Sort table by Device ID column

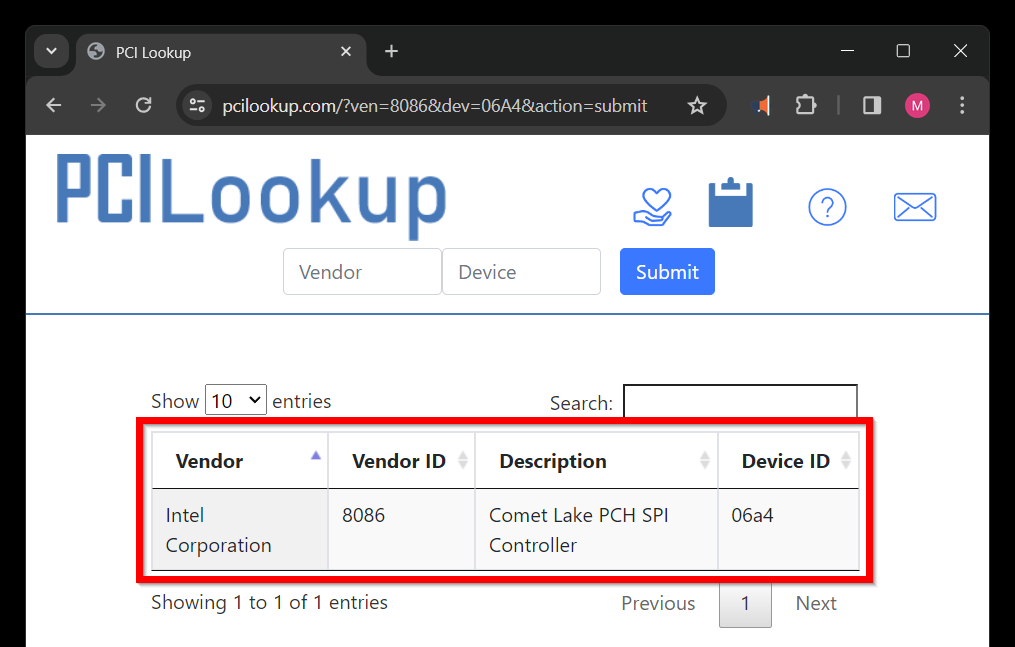(x=788, y=461)
